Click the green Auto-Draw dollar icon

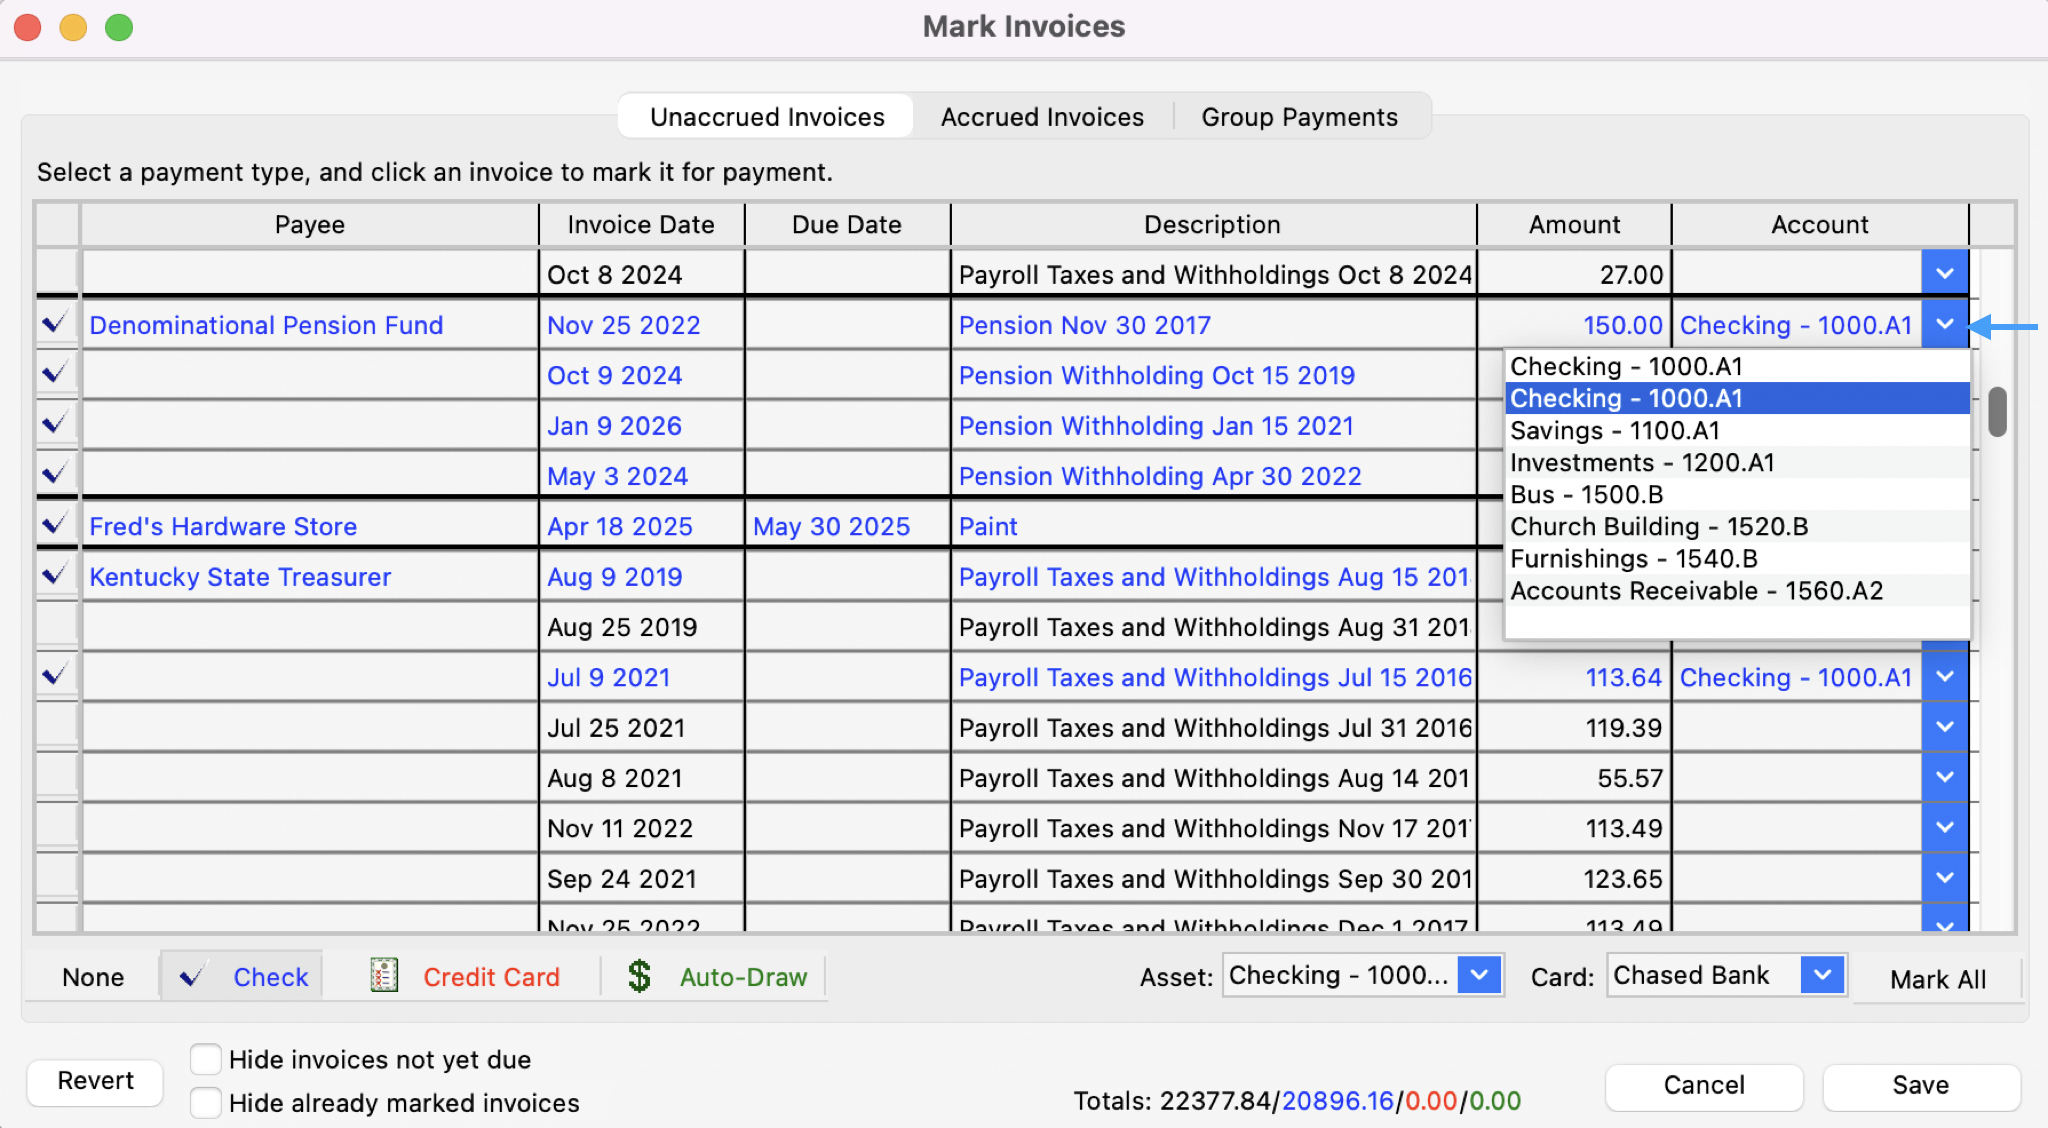point(639,975)
